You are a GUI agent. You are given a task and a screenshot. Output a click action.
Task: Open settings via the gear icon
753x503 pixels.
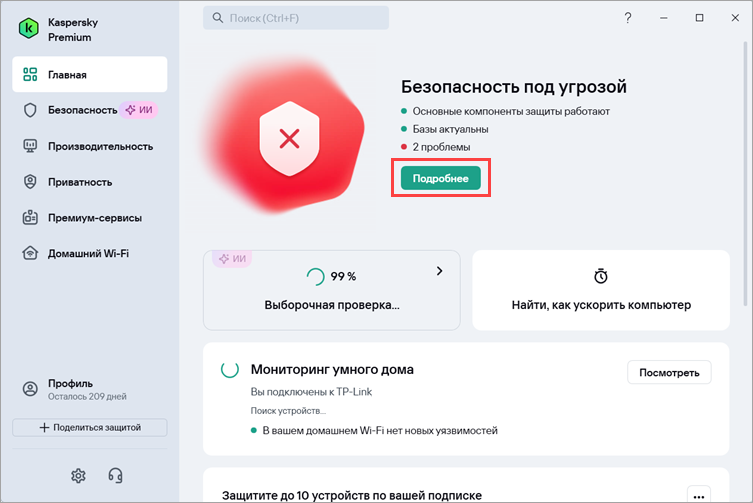click(78, 476)
